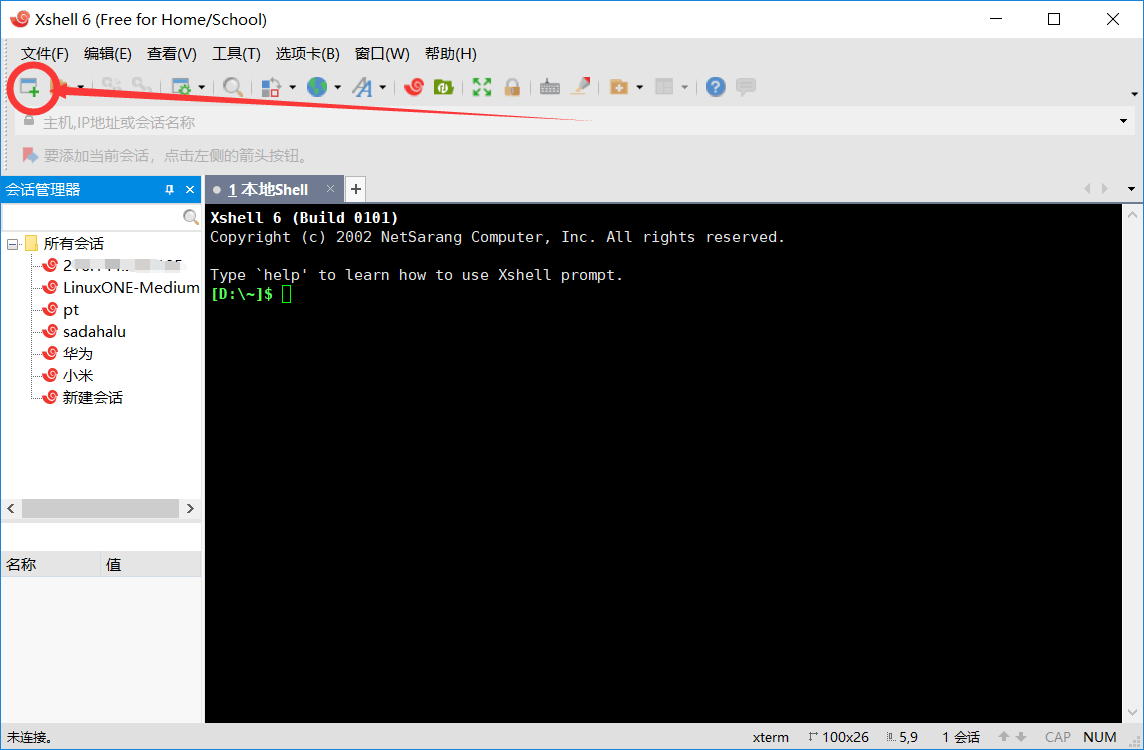Switch to the 本地Shell tab
1144x750 pixels.
(268, 190)
